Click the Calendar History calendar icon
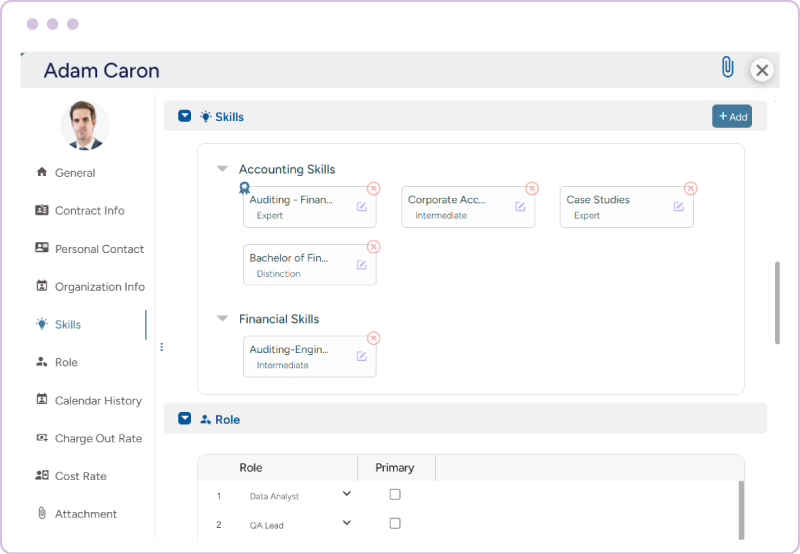The width and height of the screenshot is (800, 554). click(x=42, y=399)
